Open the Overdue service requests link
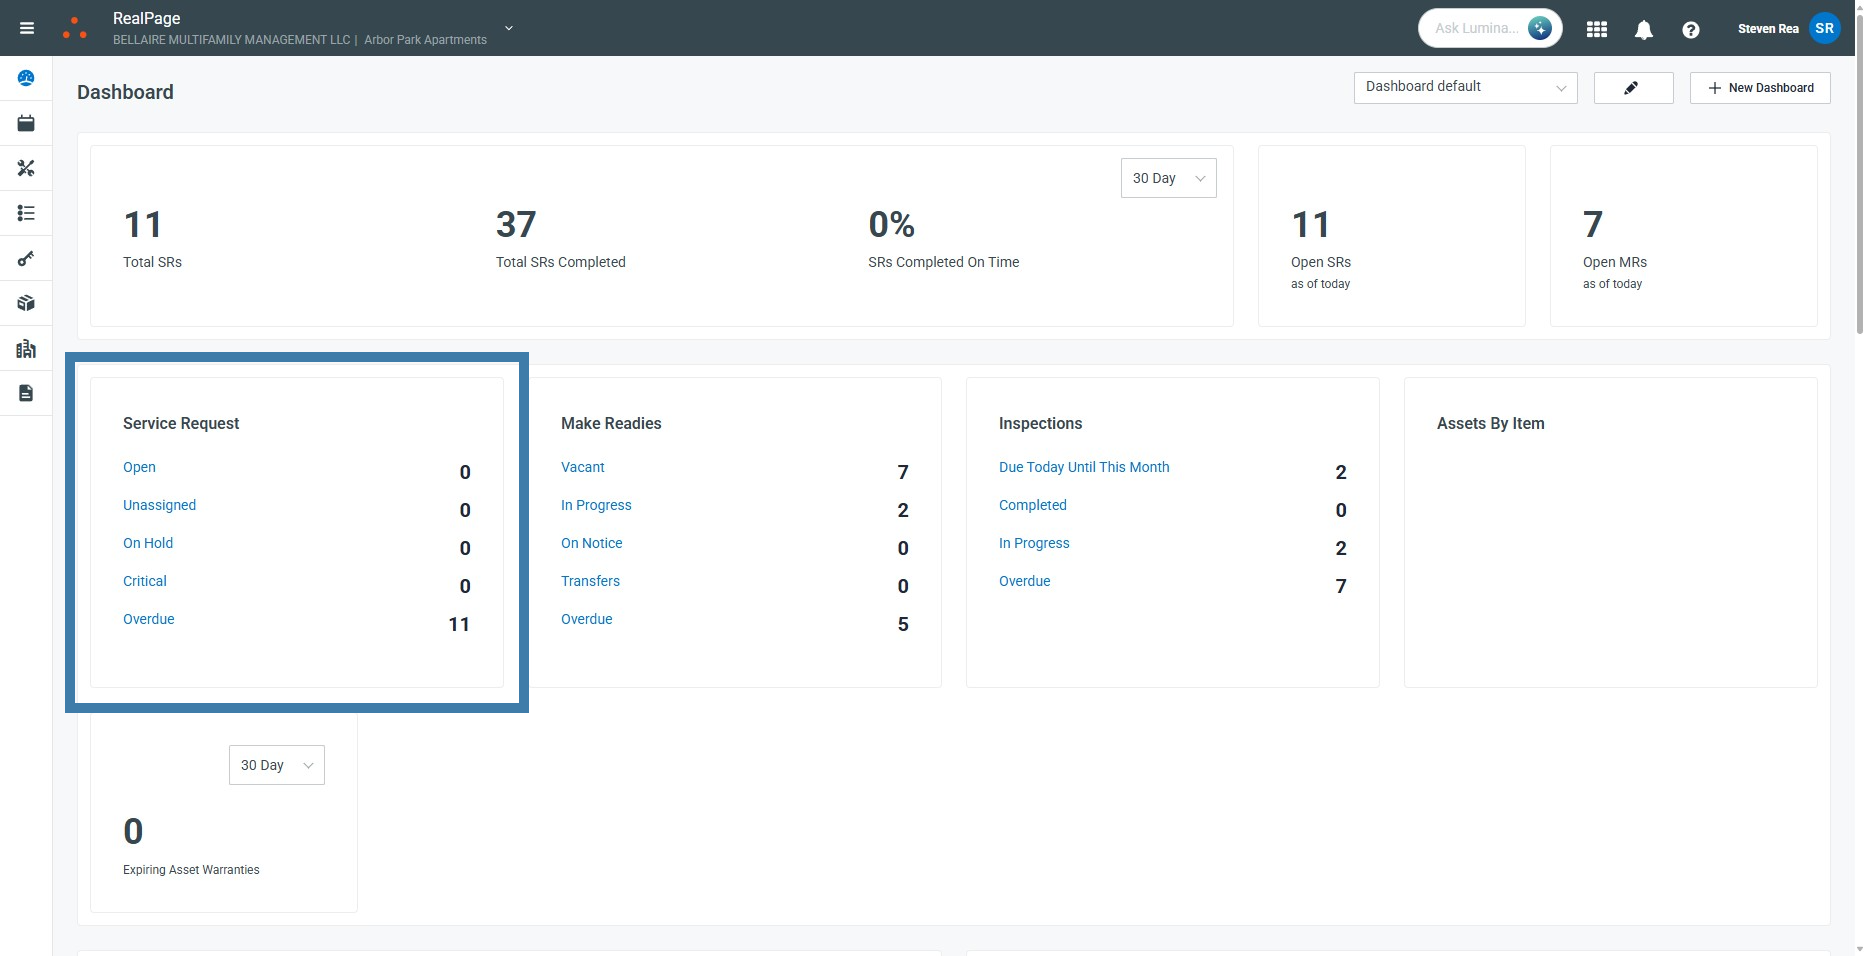 click(149, 619)
